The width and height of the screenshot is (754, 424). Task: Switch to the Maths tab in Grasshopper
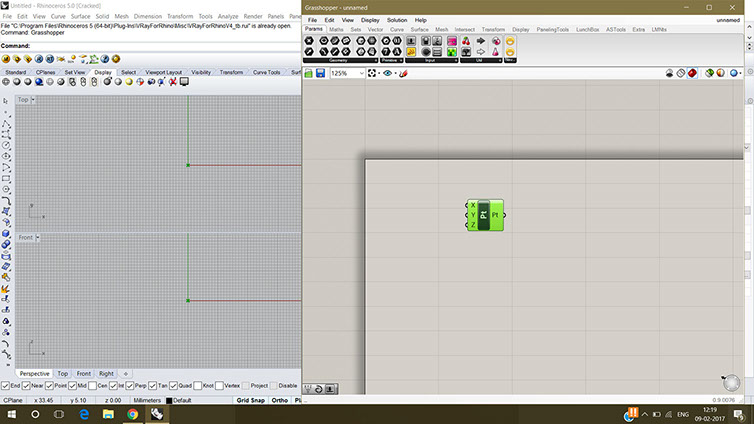click(336, 29)
